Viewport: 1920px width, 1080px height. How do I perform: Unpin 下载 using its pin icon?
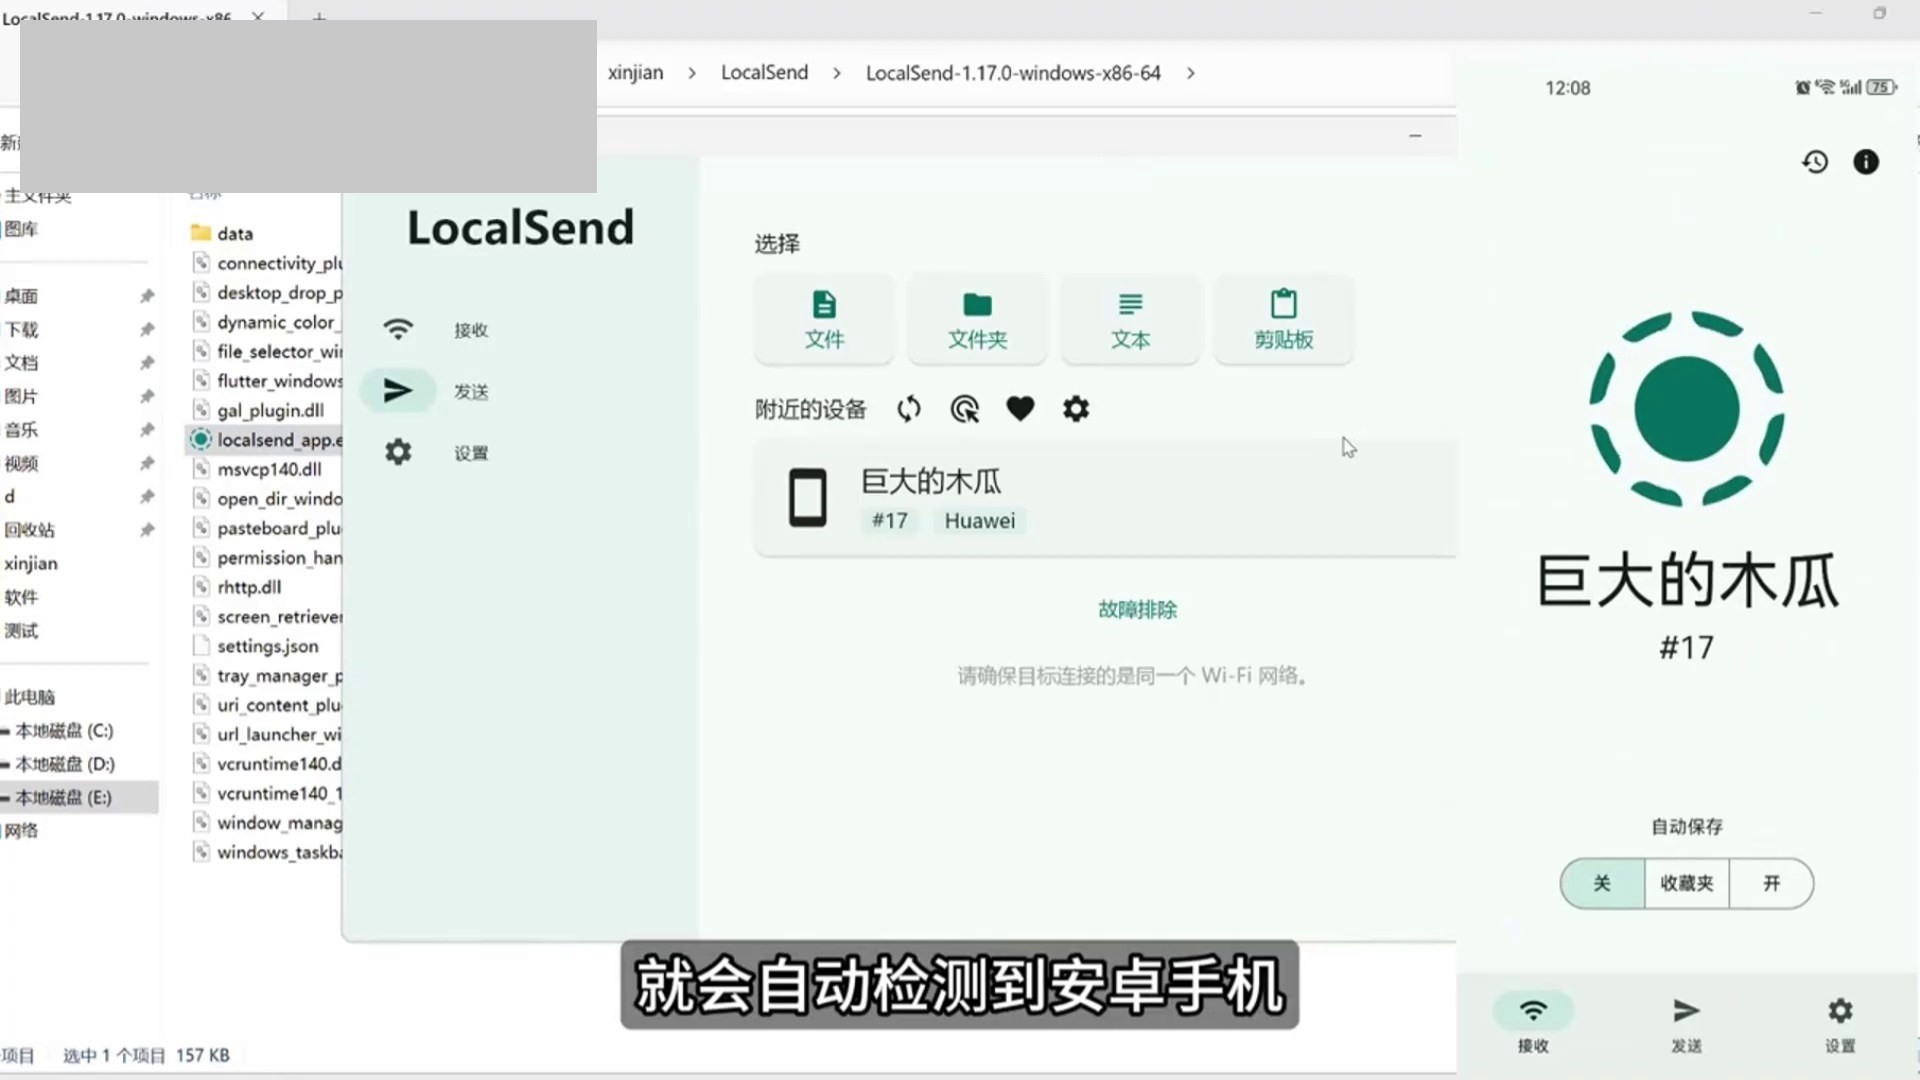(147, 330)
